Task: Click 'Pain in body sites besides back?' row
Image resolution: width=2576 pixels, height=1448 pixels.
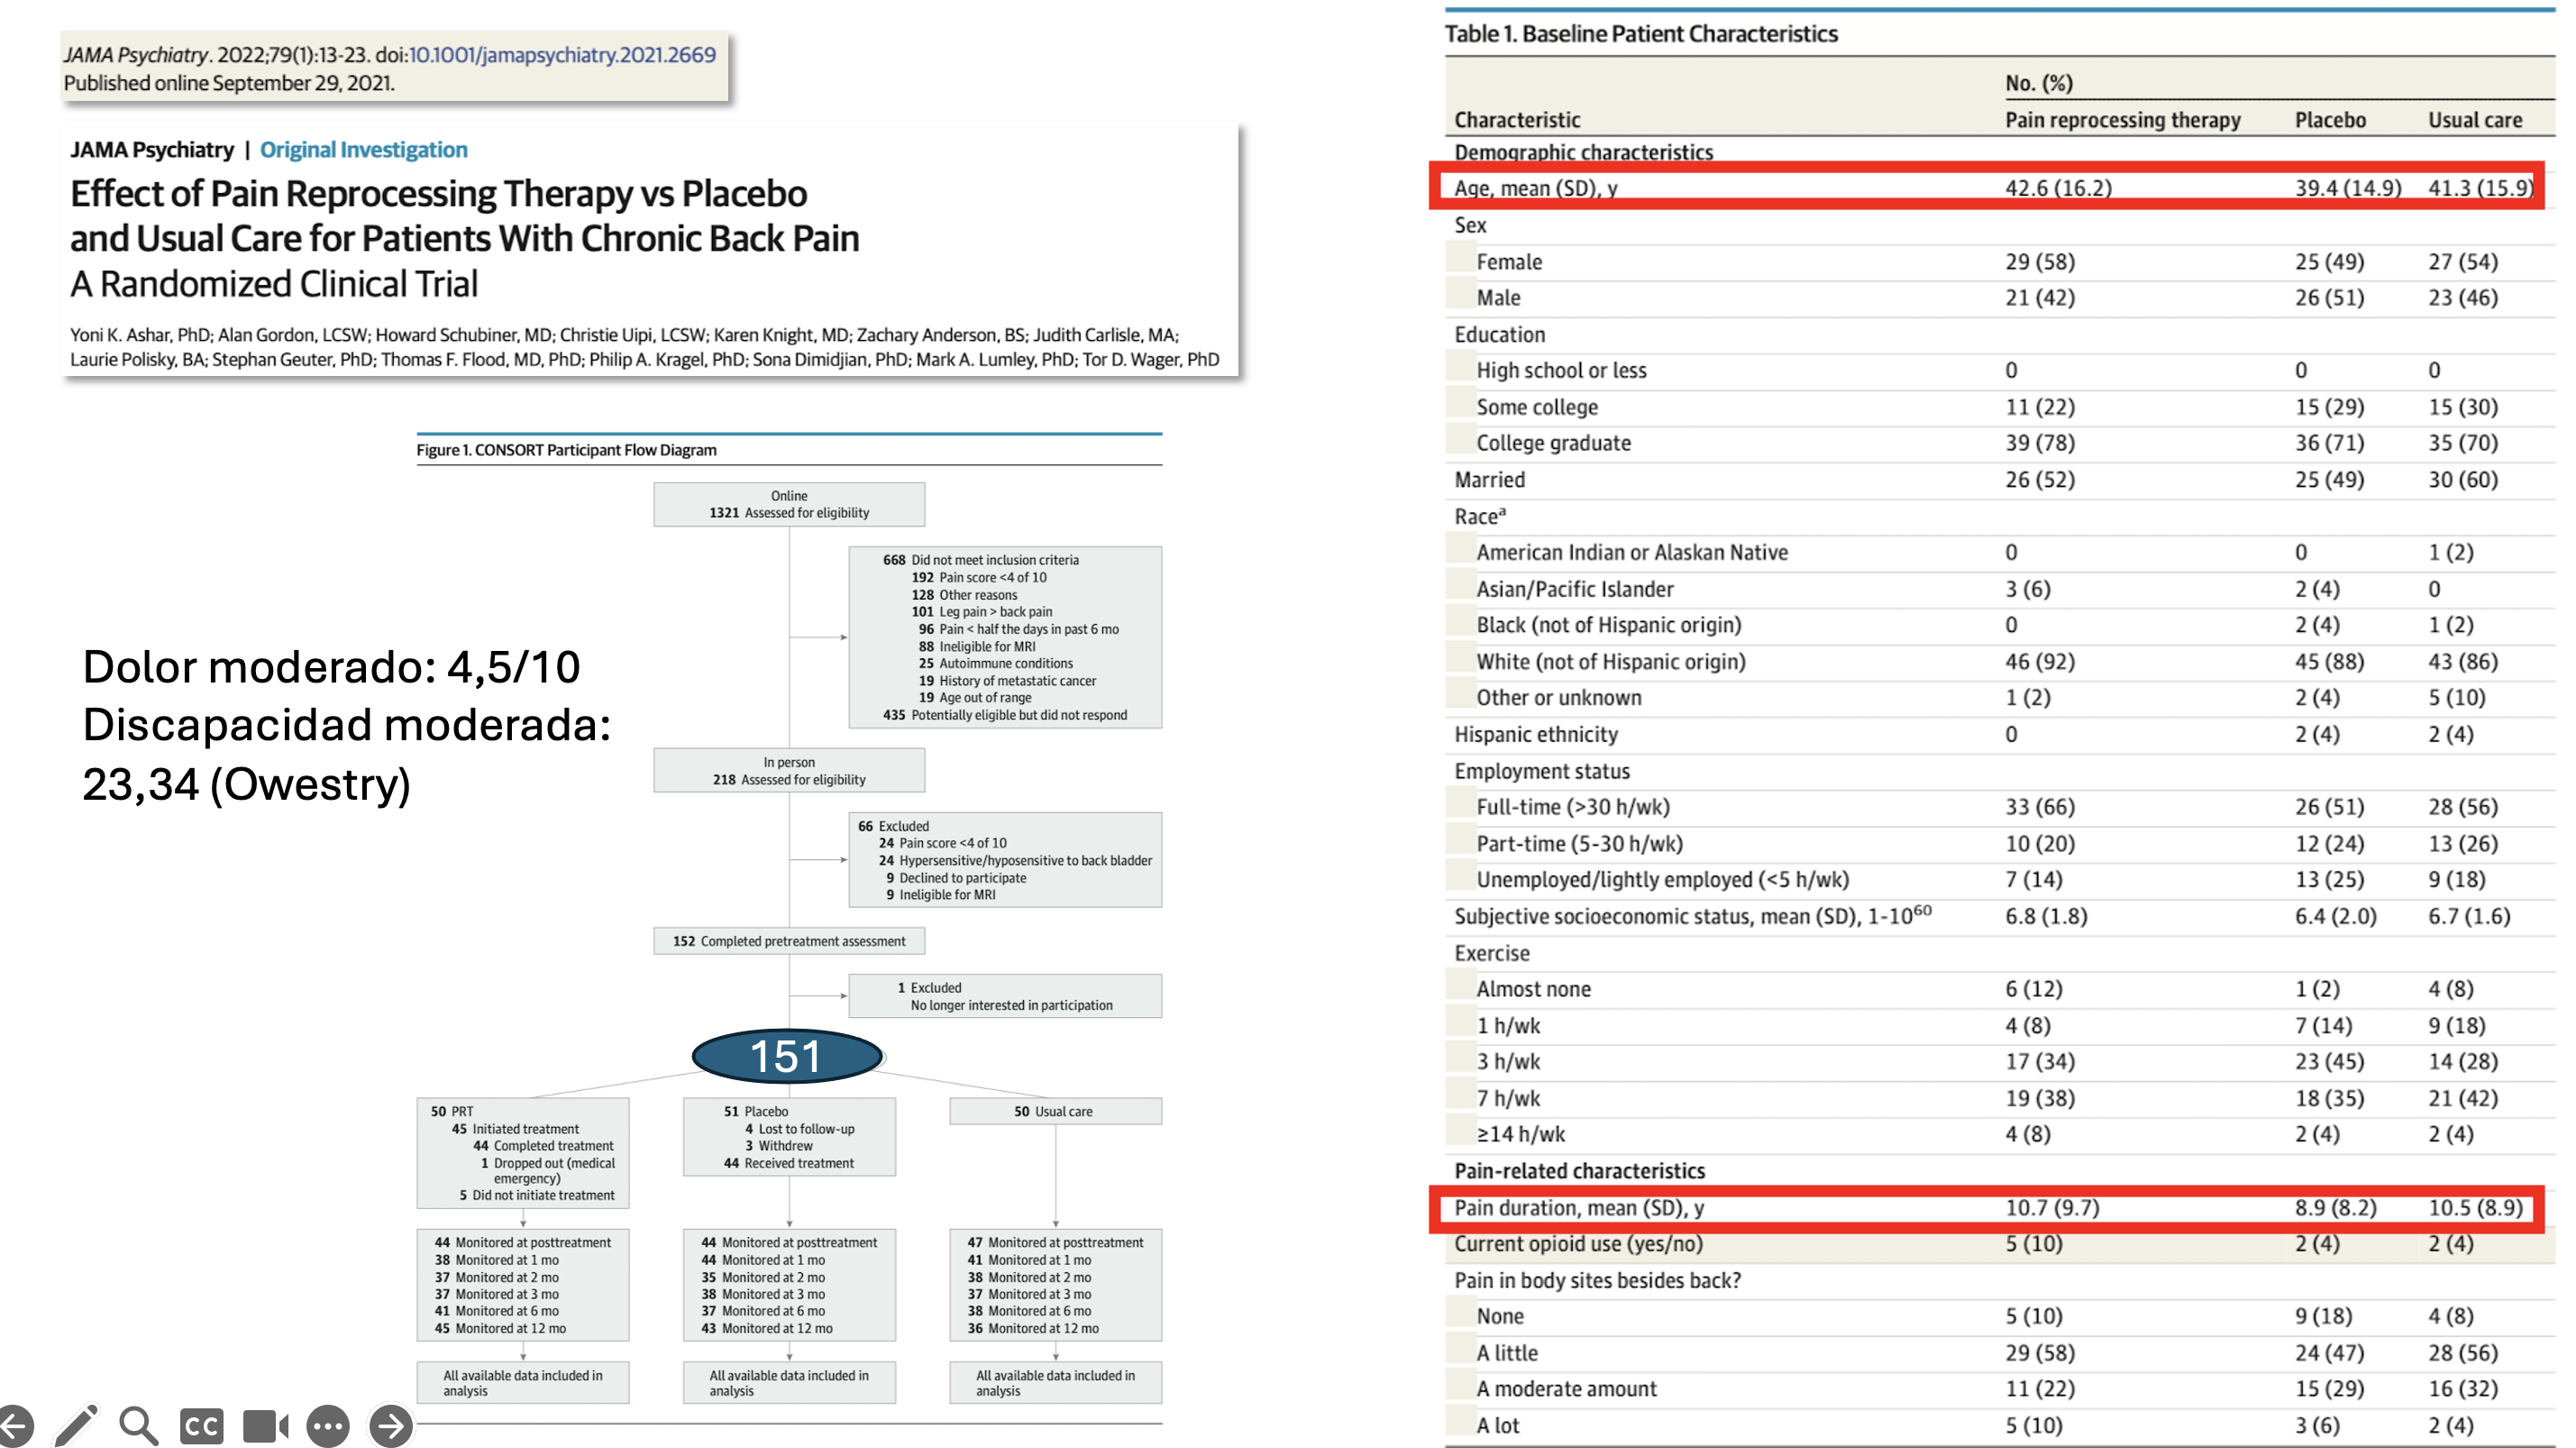Action: tap(1597, 1281)
